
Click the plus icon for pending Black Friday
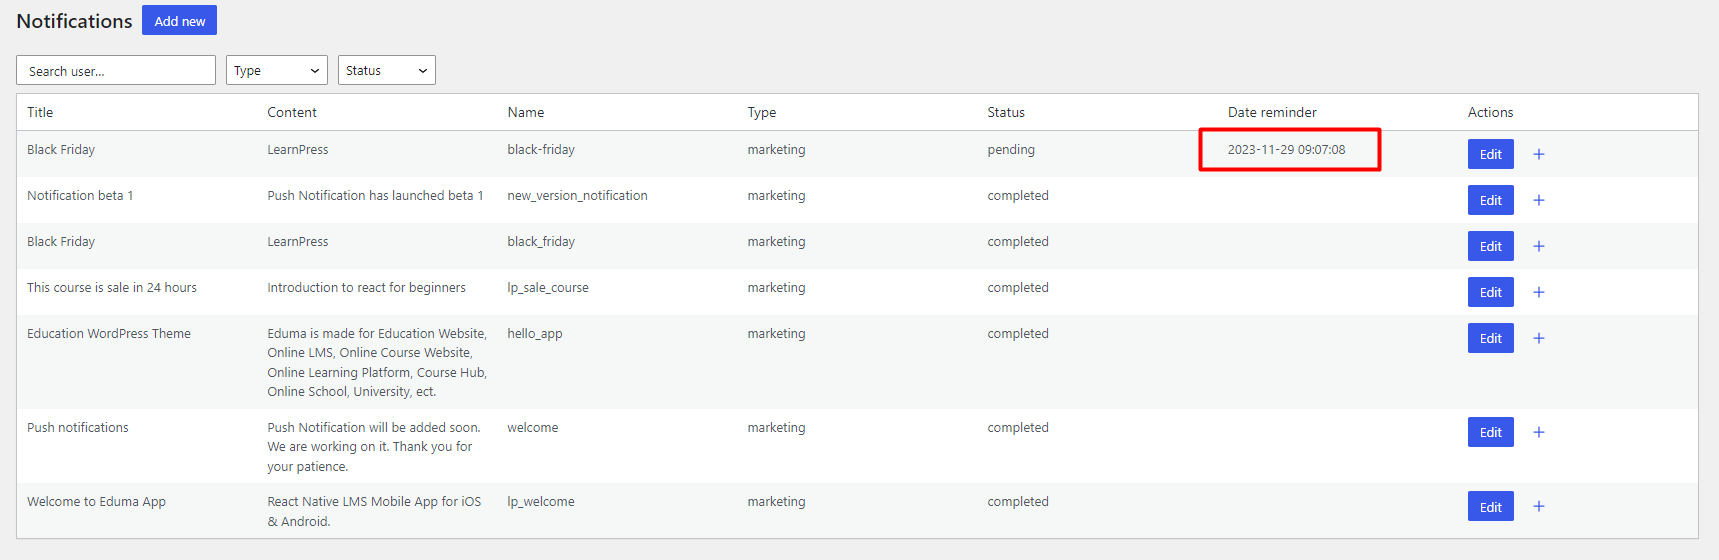(1539, 154)
